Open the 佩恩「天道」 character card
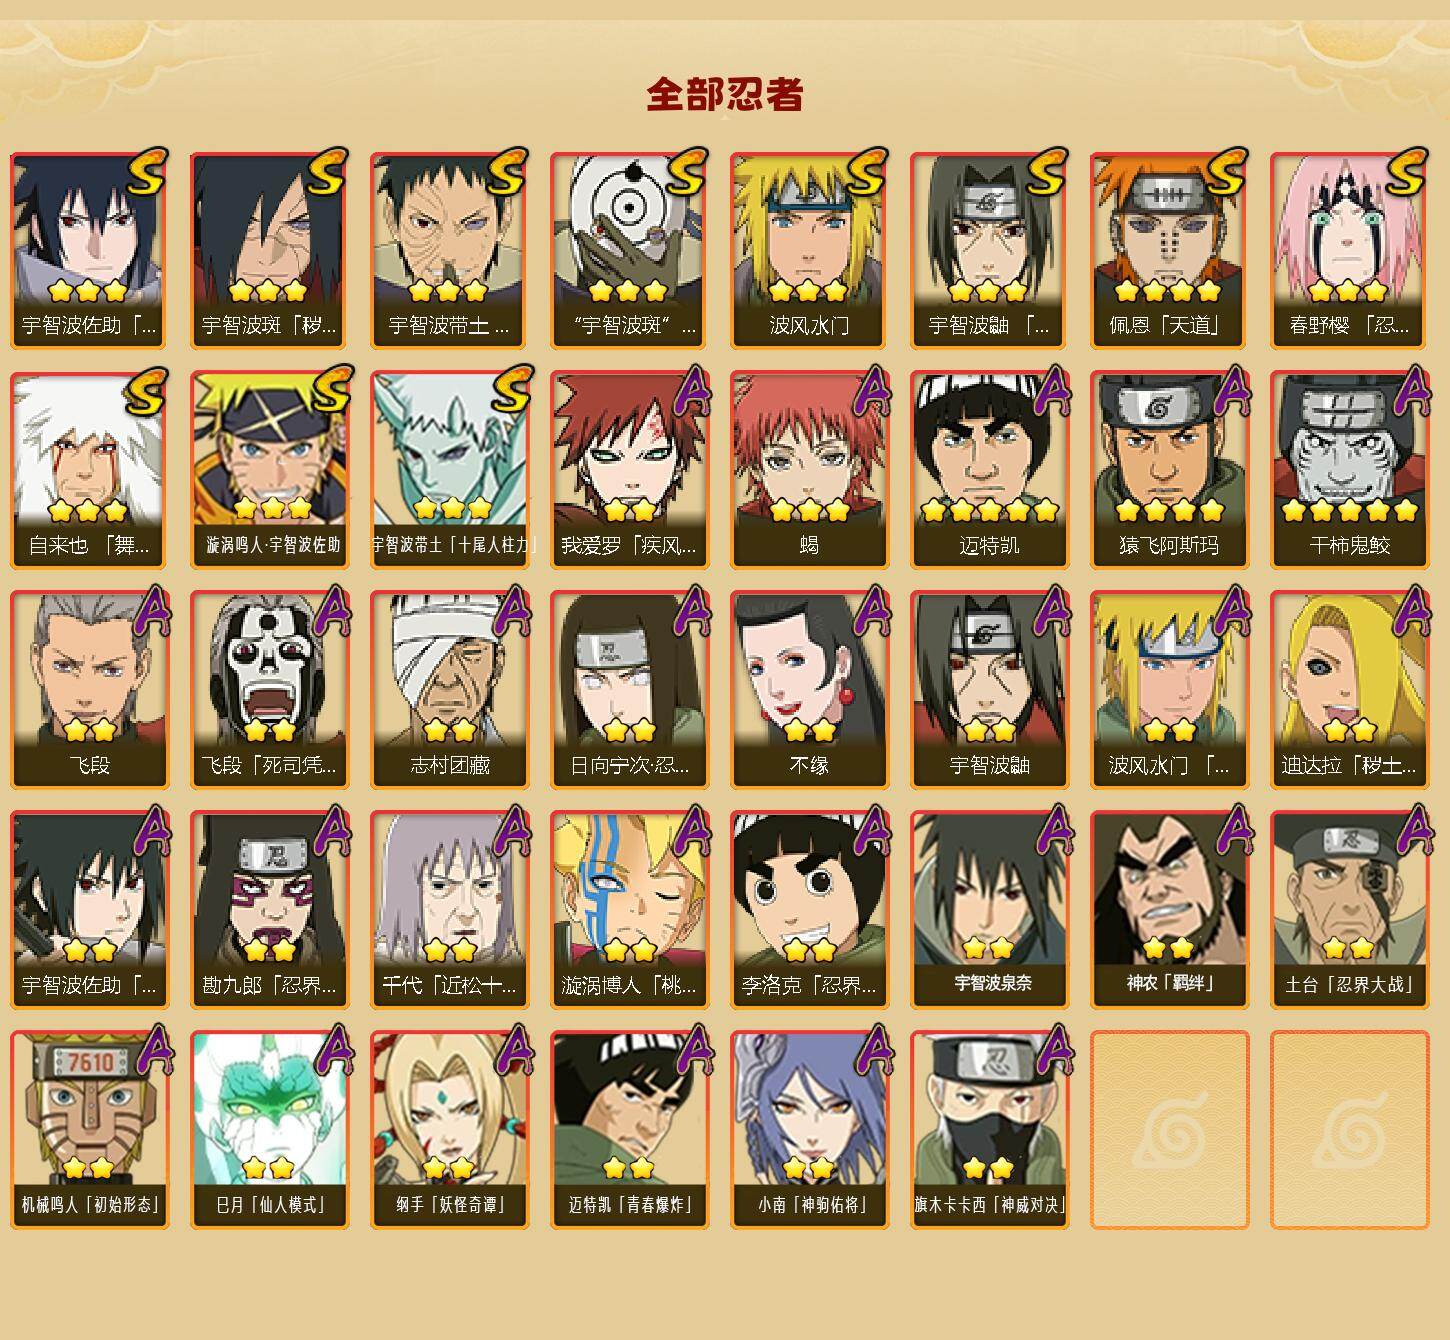Image resolution: width=1450 pixels, height=1340 pixels. 1169,250
